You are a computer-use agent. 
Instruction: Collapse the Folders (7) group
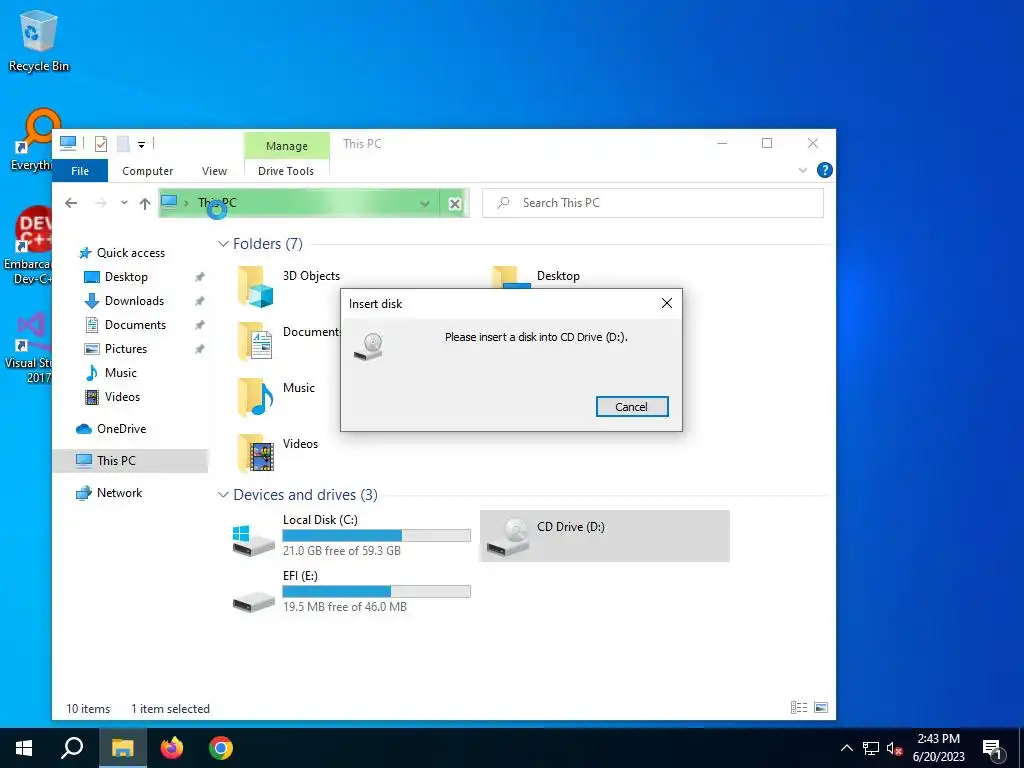coord(223,244)
